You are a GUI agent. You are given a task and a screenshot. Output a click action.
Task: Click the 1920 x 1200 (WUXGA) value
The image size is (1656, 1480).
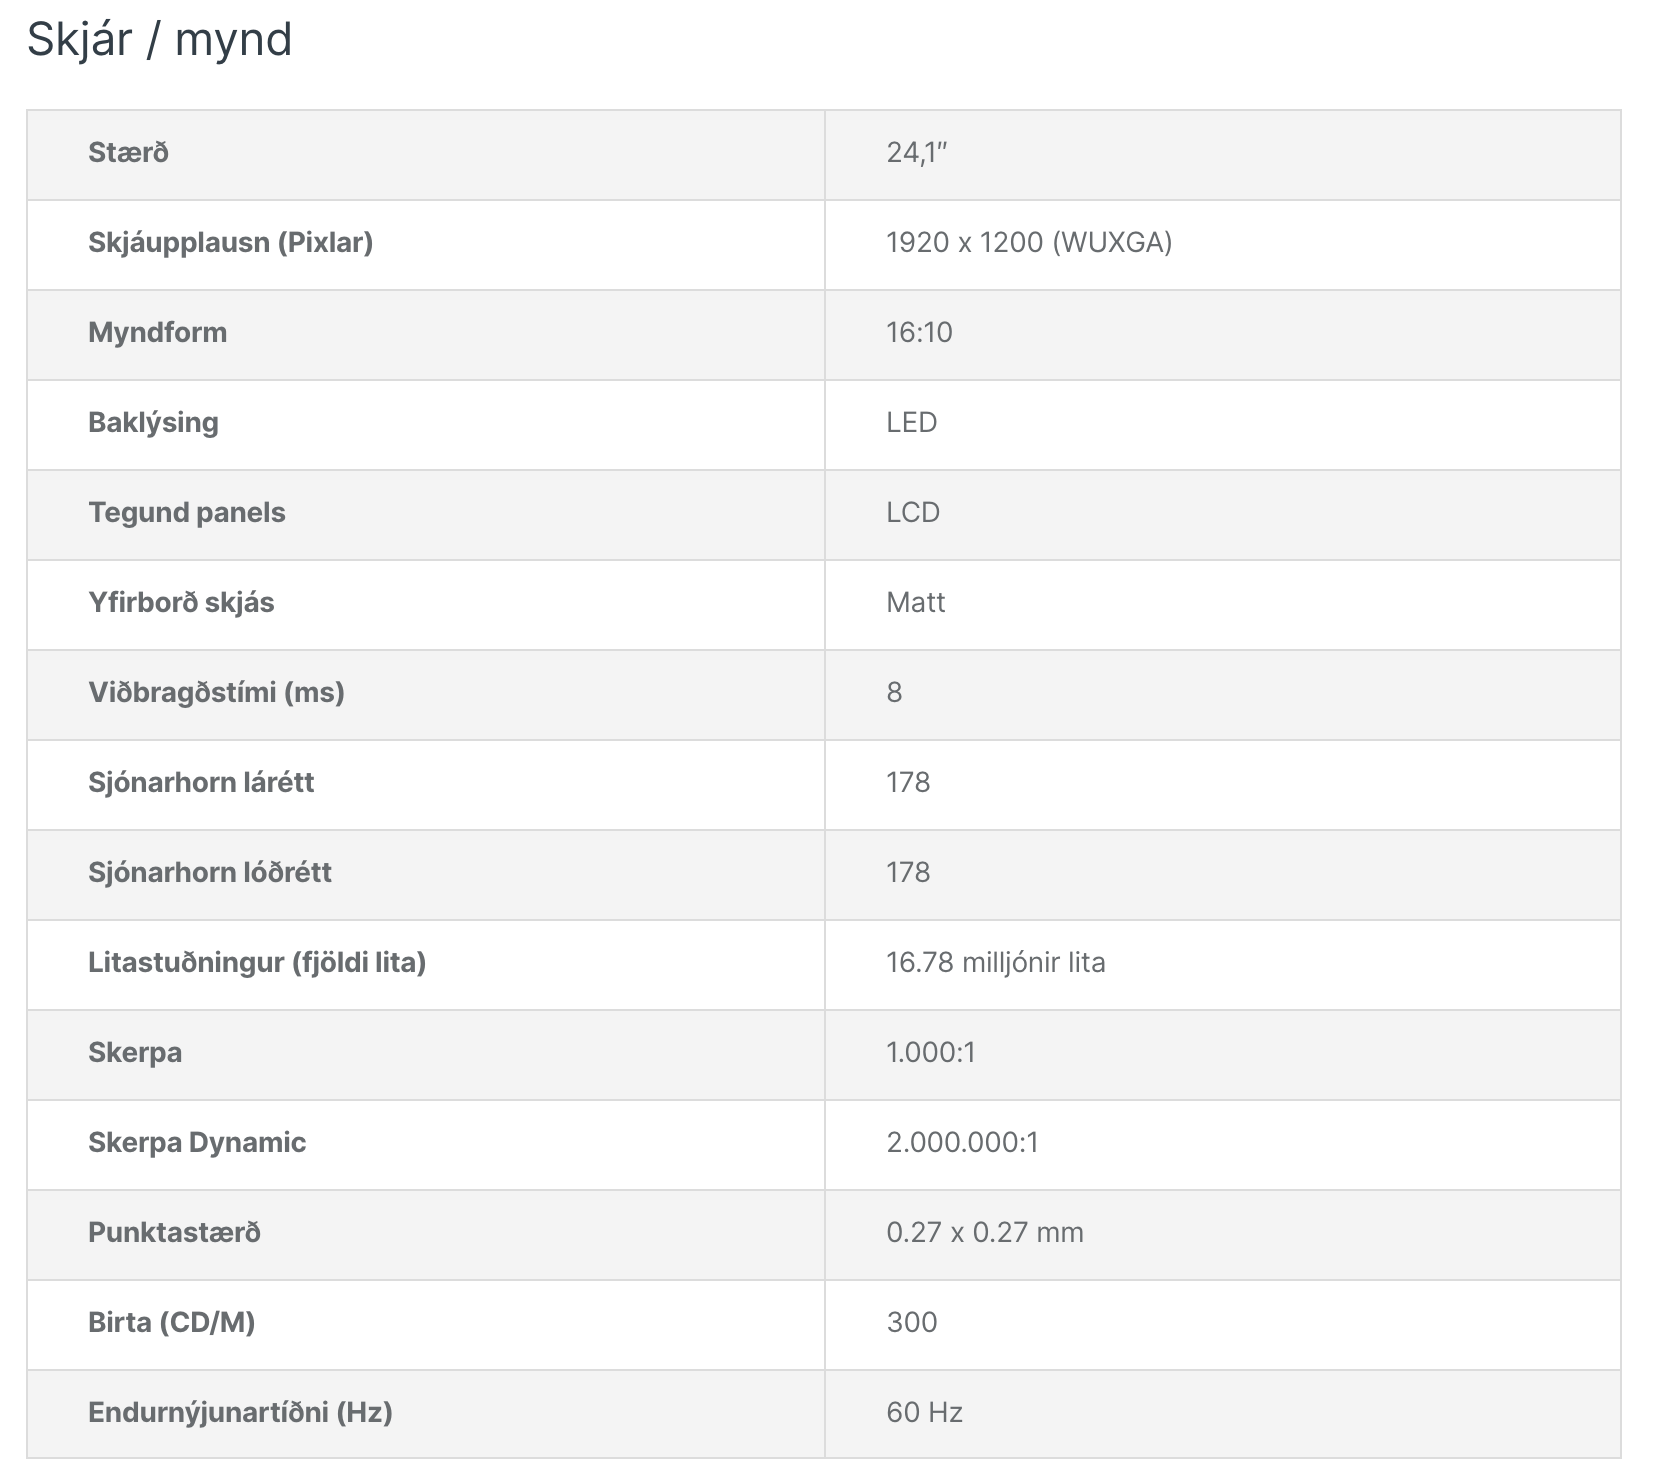click(x=1029, y=243)
